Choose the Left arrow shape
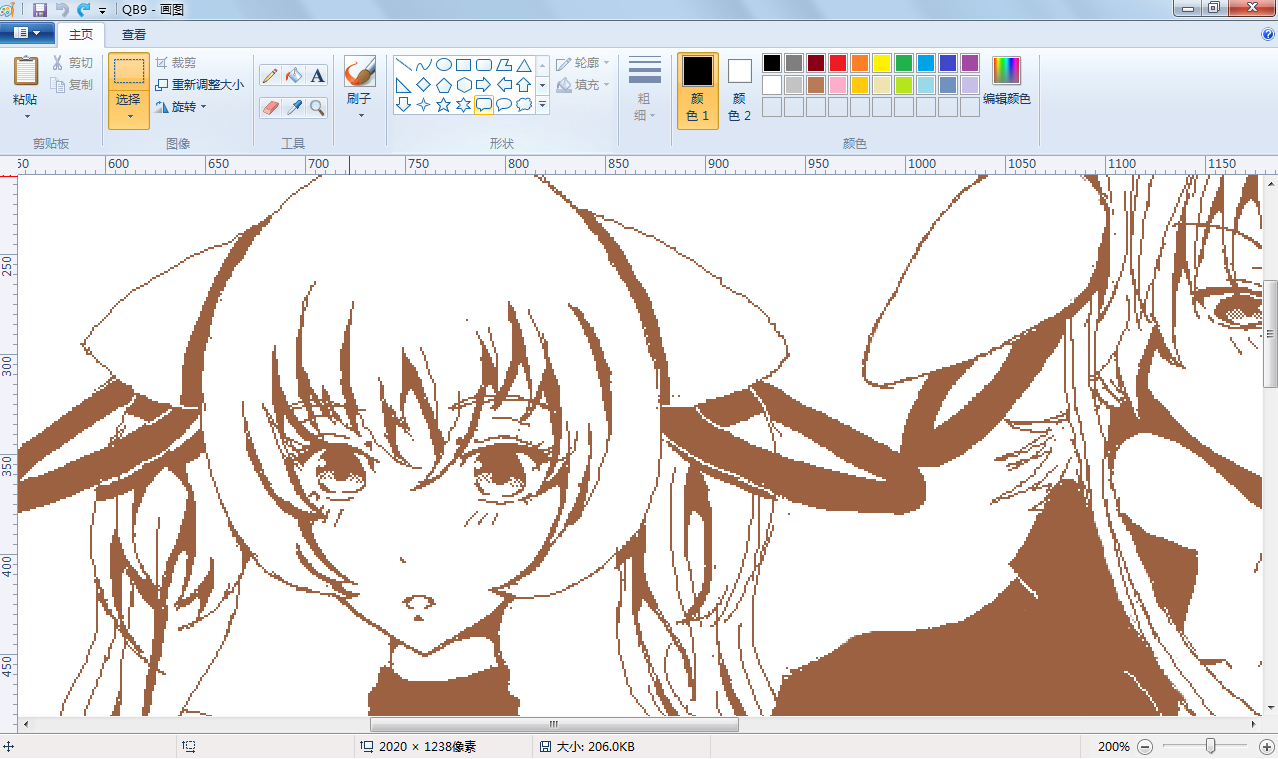 pos(504,85)
